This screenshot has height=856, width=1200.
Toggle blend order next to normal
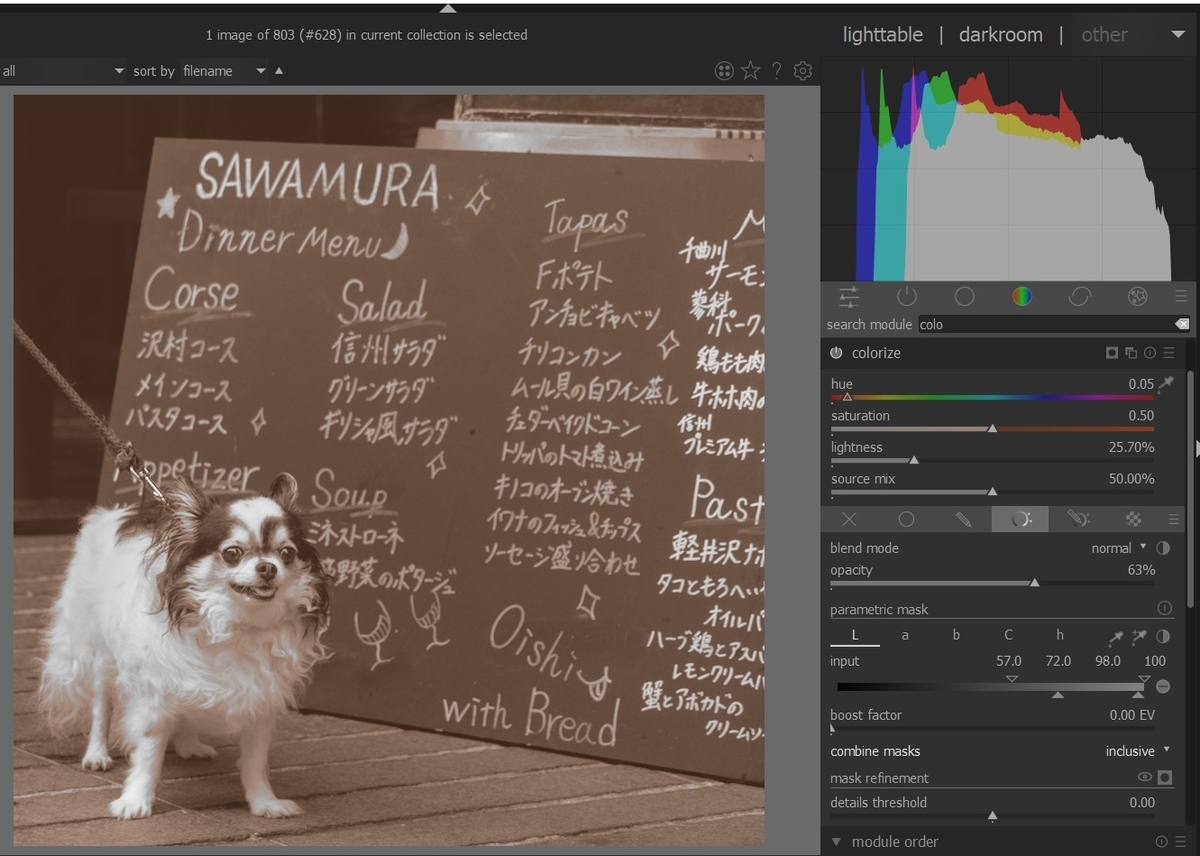(1163, 548)
